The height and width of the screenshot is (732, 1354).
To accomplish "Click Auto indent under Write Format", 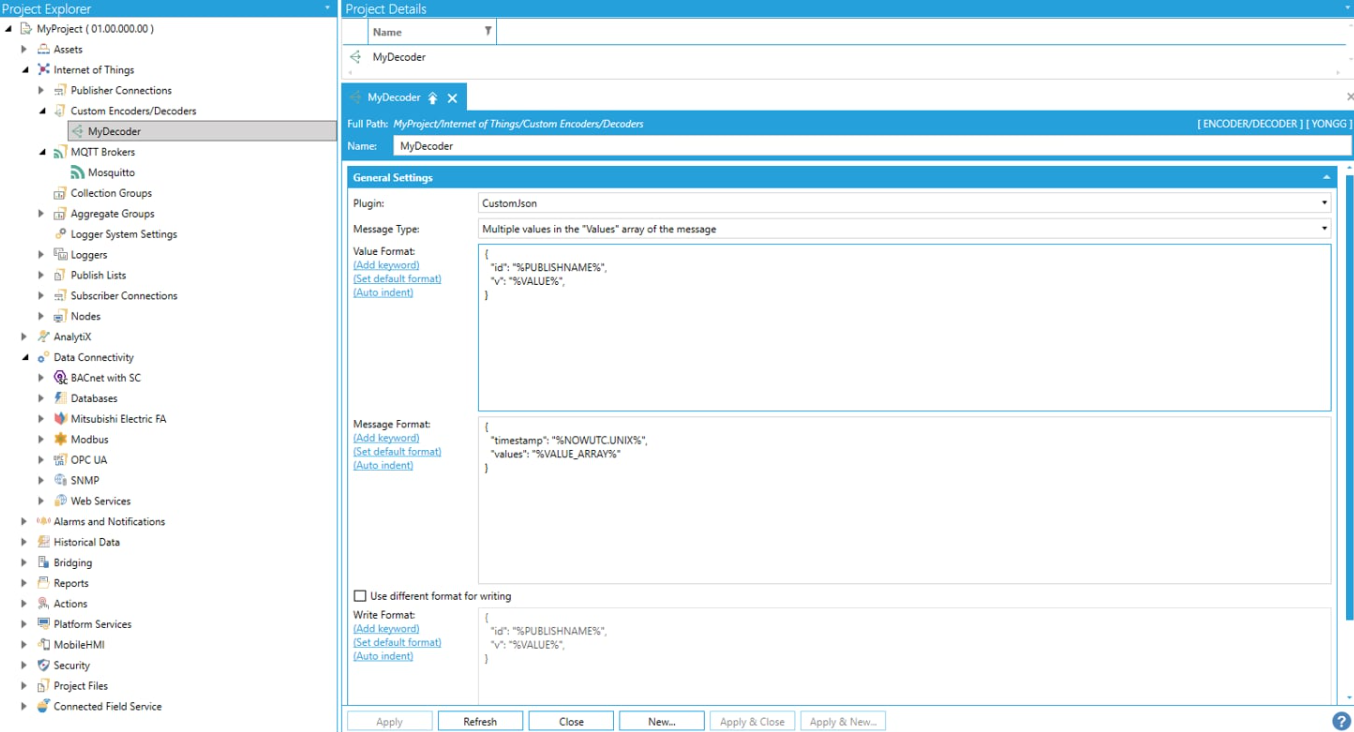I will pyautogui.click(x=383, y=656).
